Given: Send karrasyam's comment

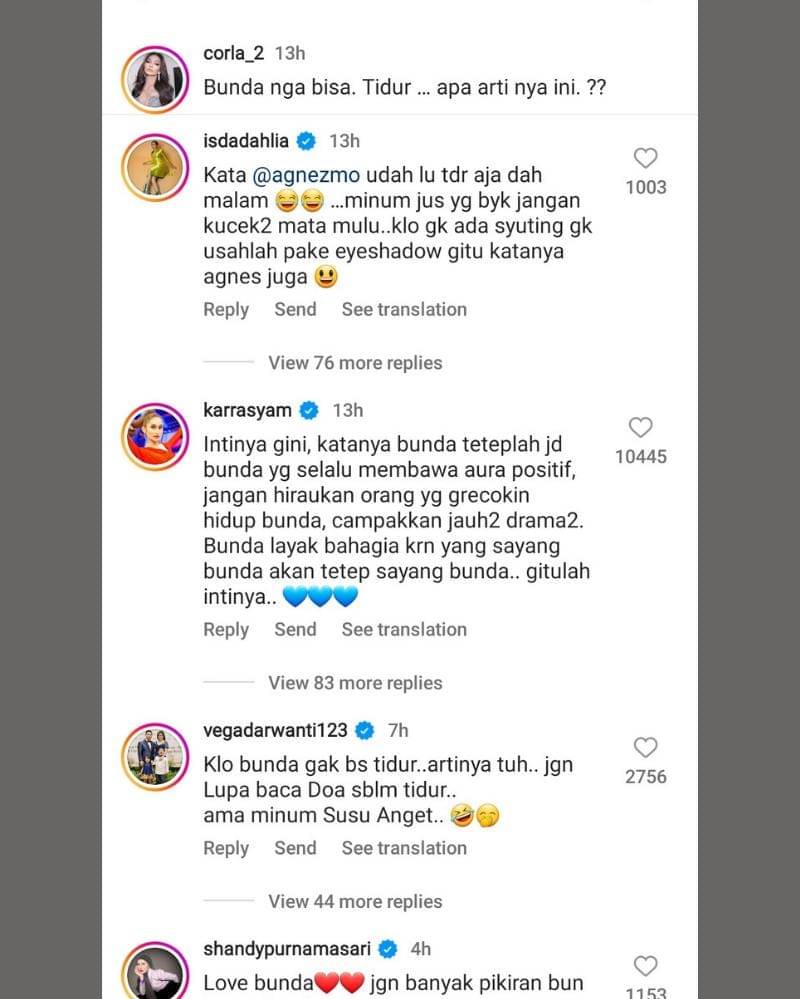Looking at the screenshot, I should pyautogui.click(x=295, y=629).
